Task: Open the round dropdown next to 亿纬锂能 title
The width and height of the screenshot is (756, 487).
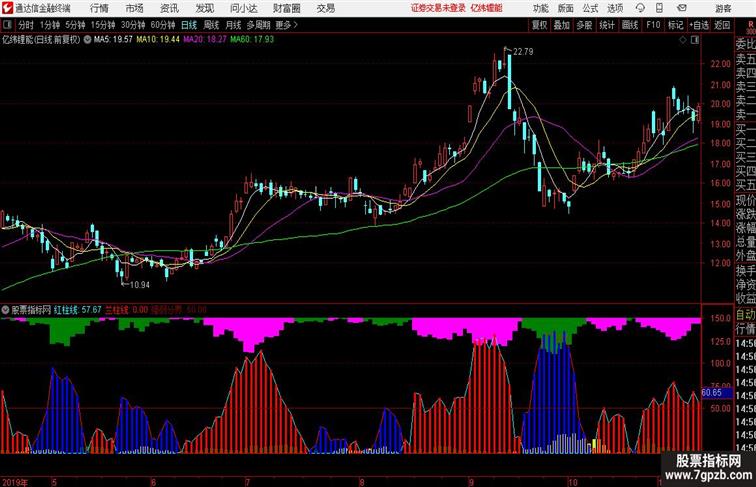Action: pyautogui.click(x=87, y=40)
